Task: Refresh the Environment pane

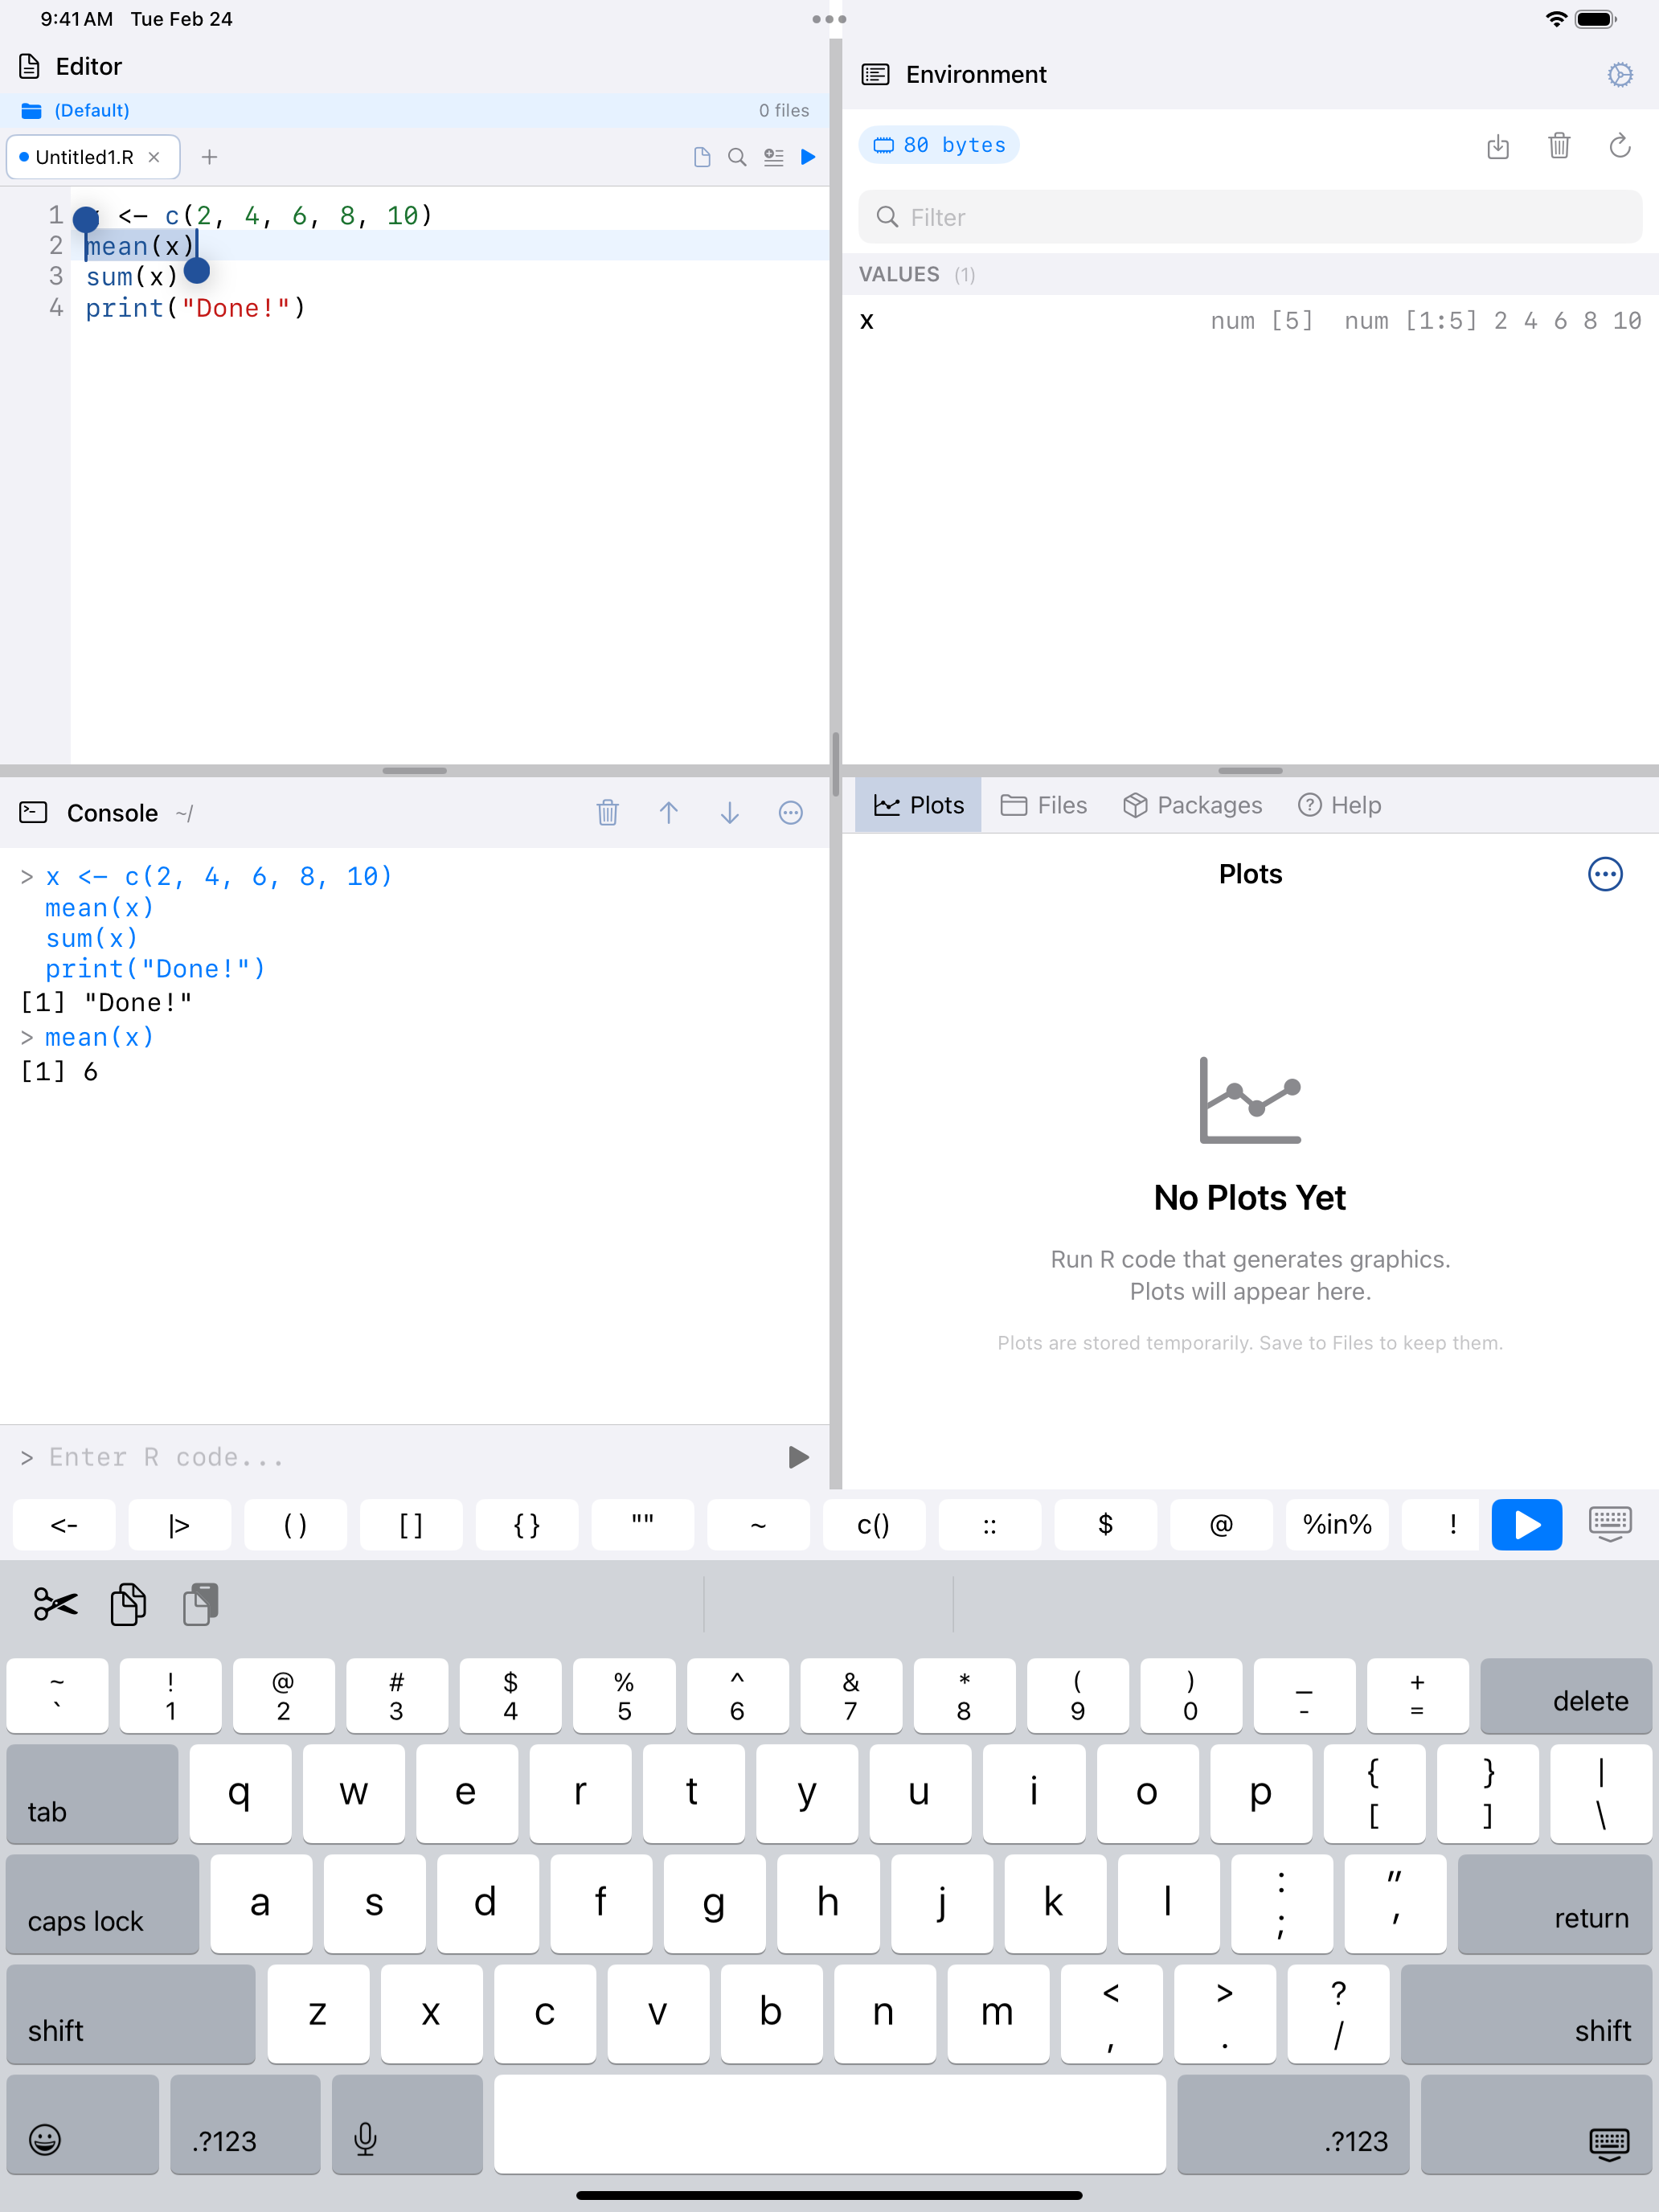Action: click(x=1619, y=147)
